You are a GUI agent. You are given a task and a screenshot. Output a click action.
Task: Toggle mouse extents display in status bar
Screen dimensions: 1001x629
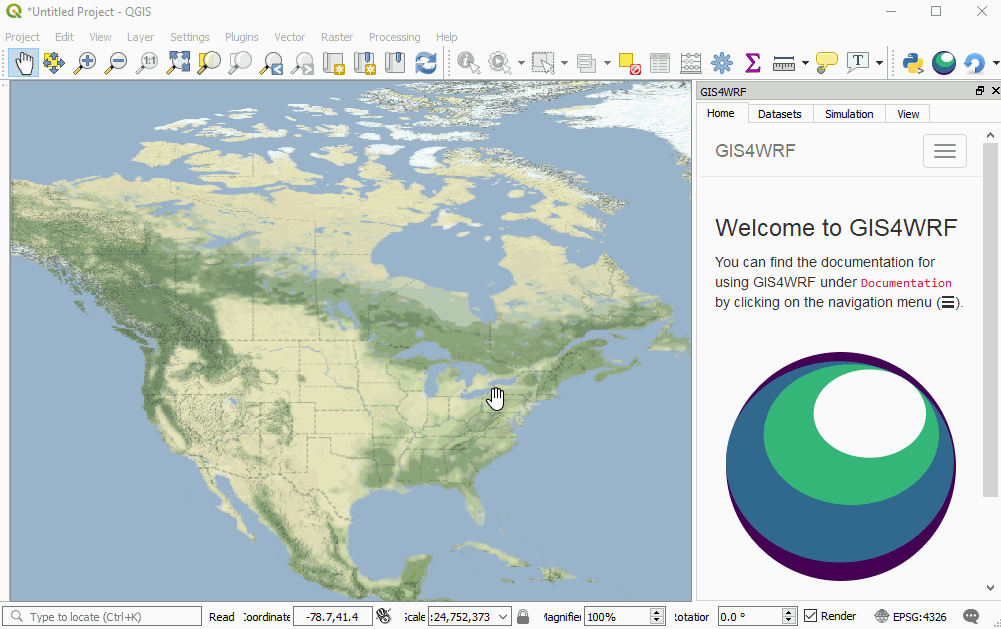[383, 616]
